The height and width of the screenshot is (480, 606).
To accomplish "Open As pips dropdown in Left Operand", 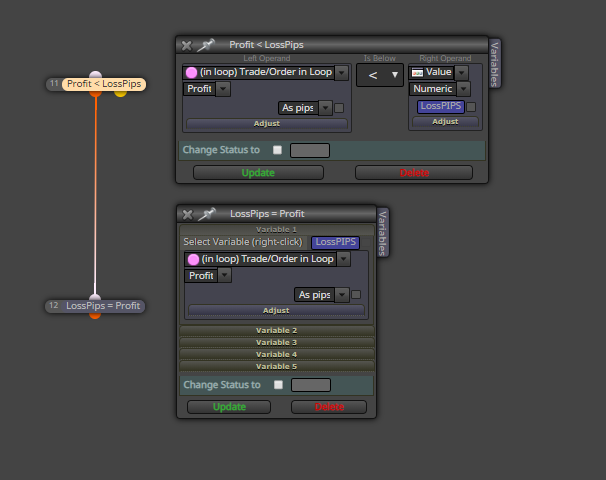I will (x=325, y=108).
